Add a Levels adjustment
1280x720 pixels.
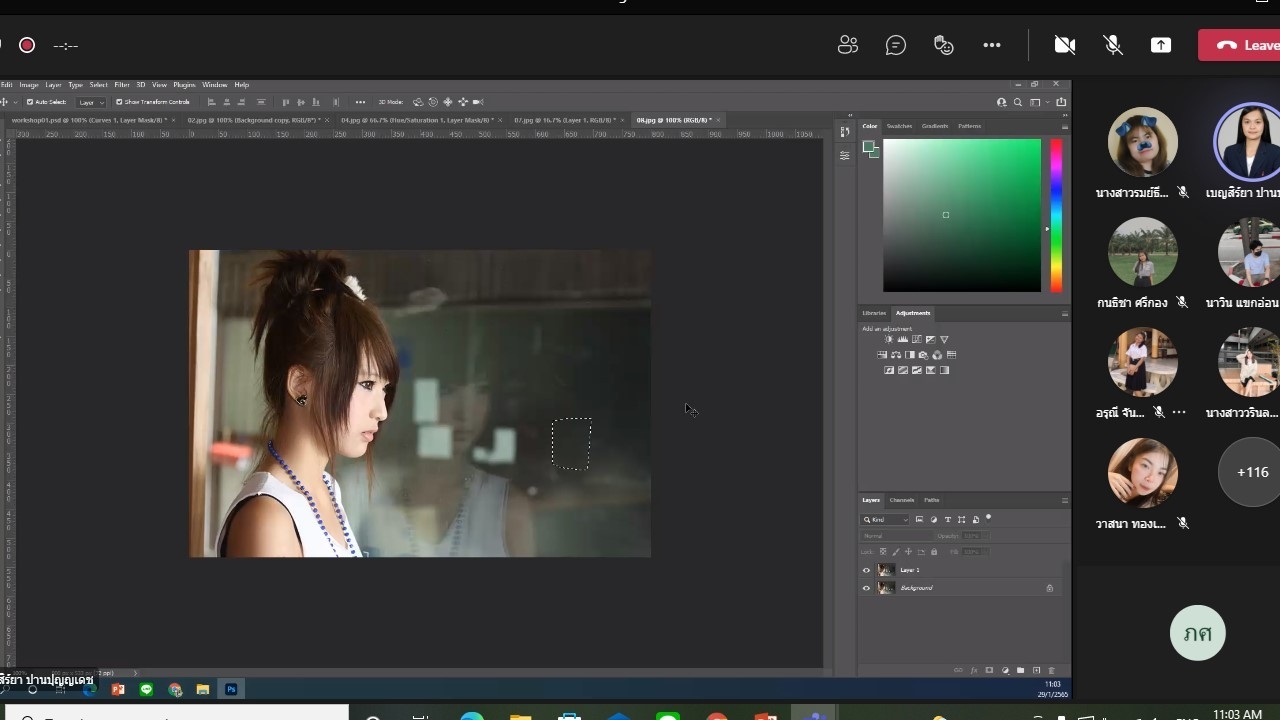coord(903,339)
